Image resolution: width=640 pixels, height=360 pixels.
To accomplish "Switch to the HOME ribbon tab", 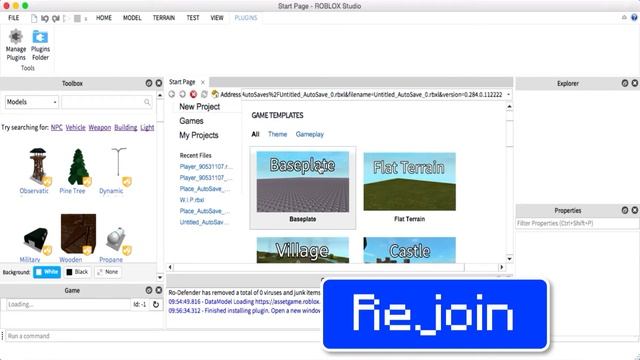I will pos(104,18).
